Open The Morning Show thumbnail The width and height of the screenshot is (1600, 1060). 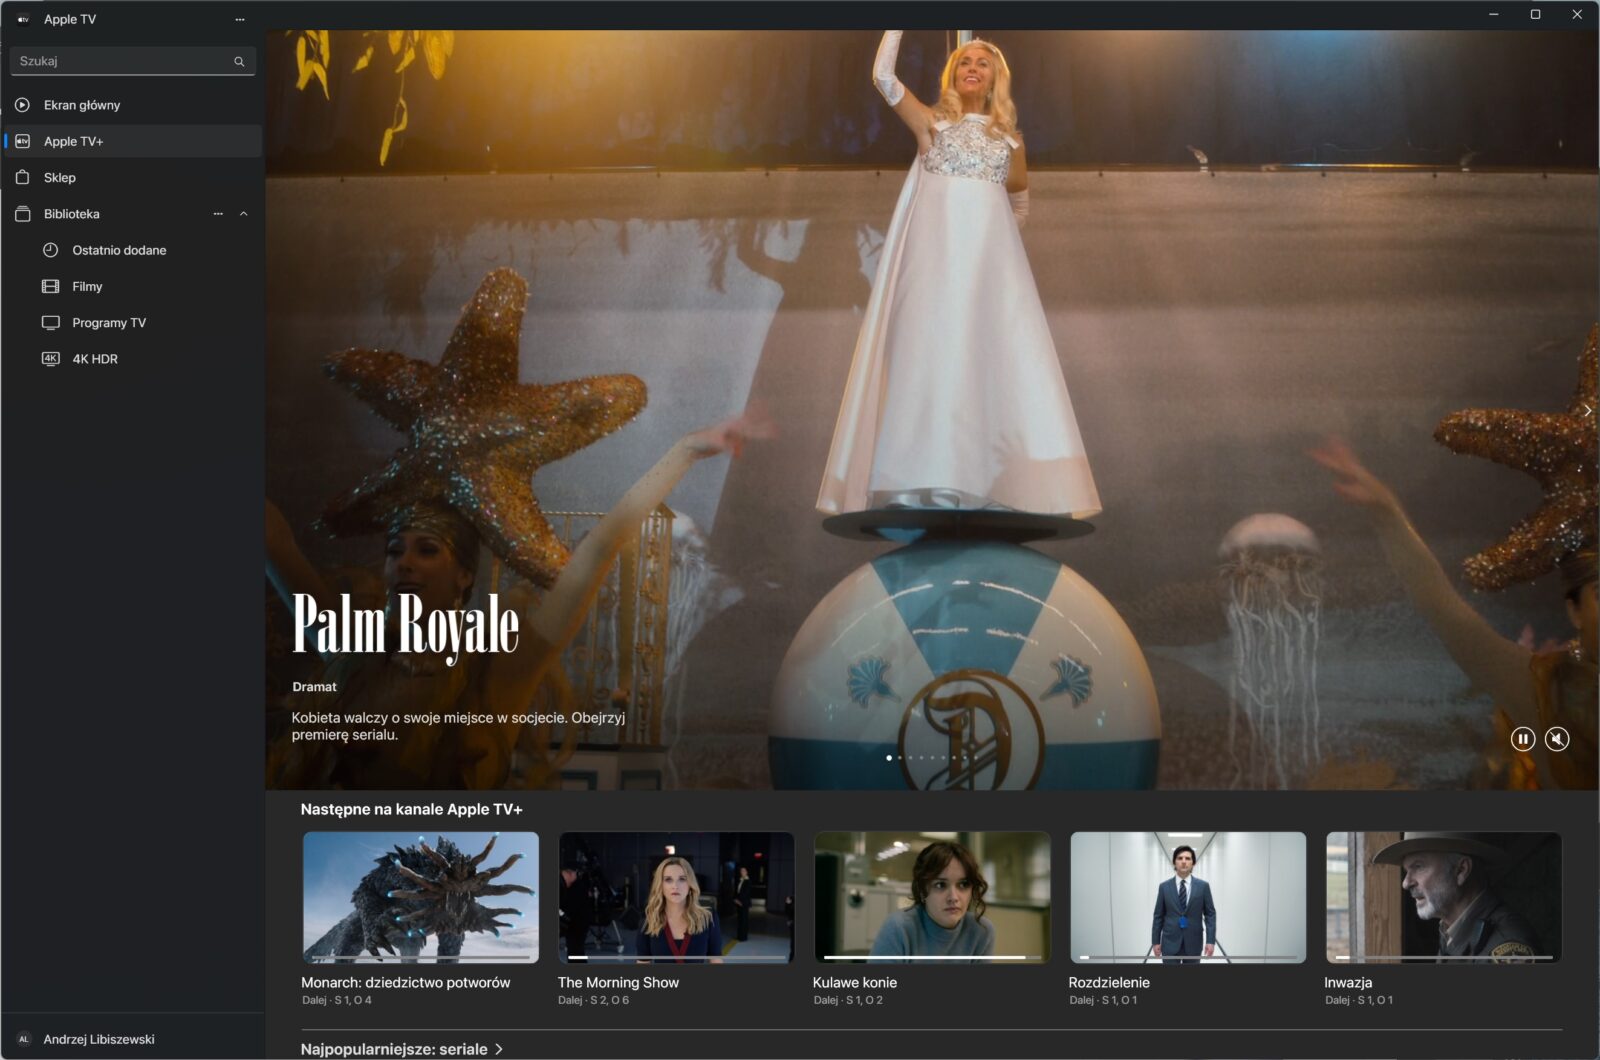pyautogui.click(x=676, y=897)
